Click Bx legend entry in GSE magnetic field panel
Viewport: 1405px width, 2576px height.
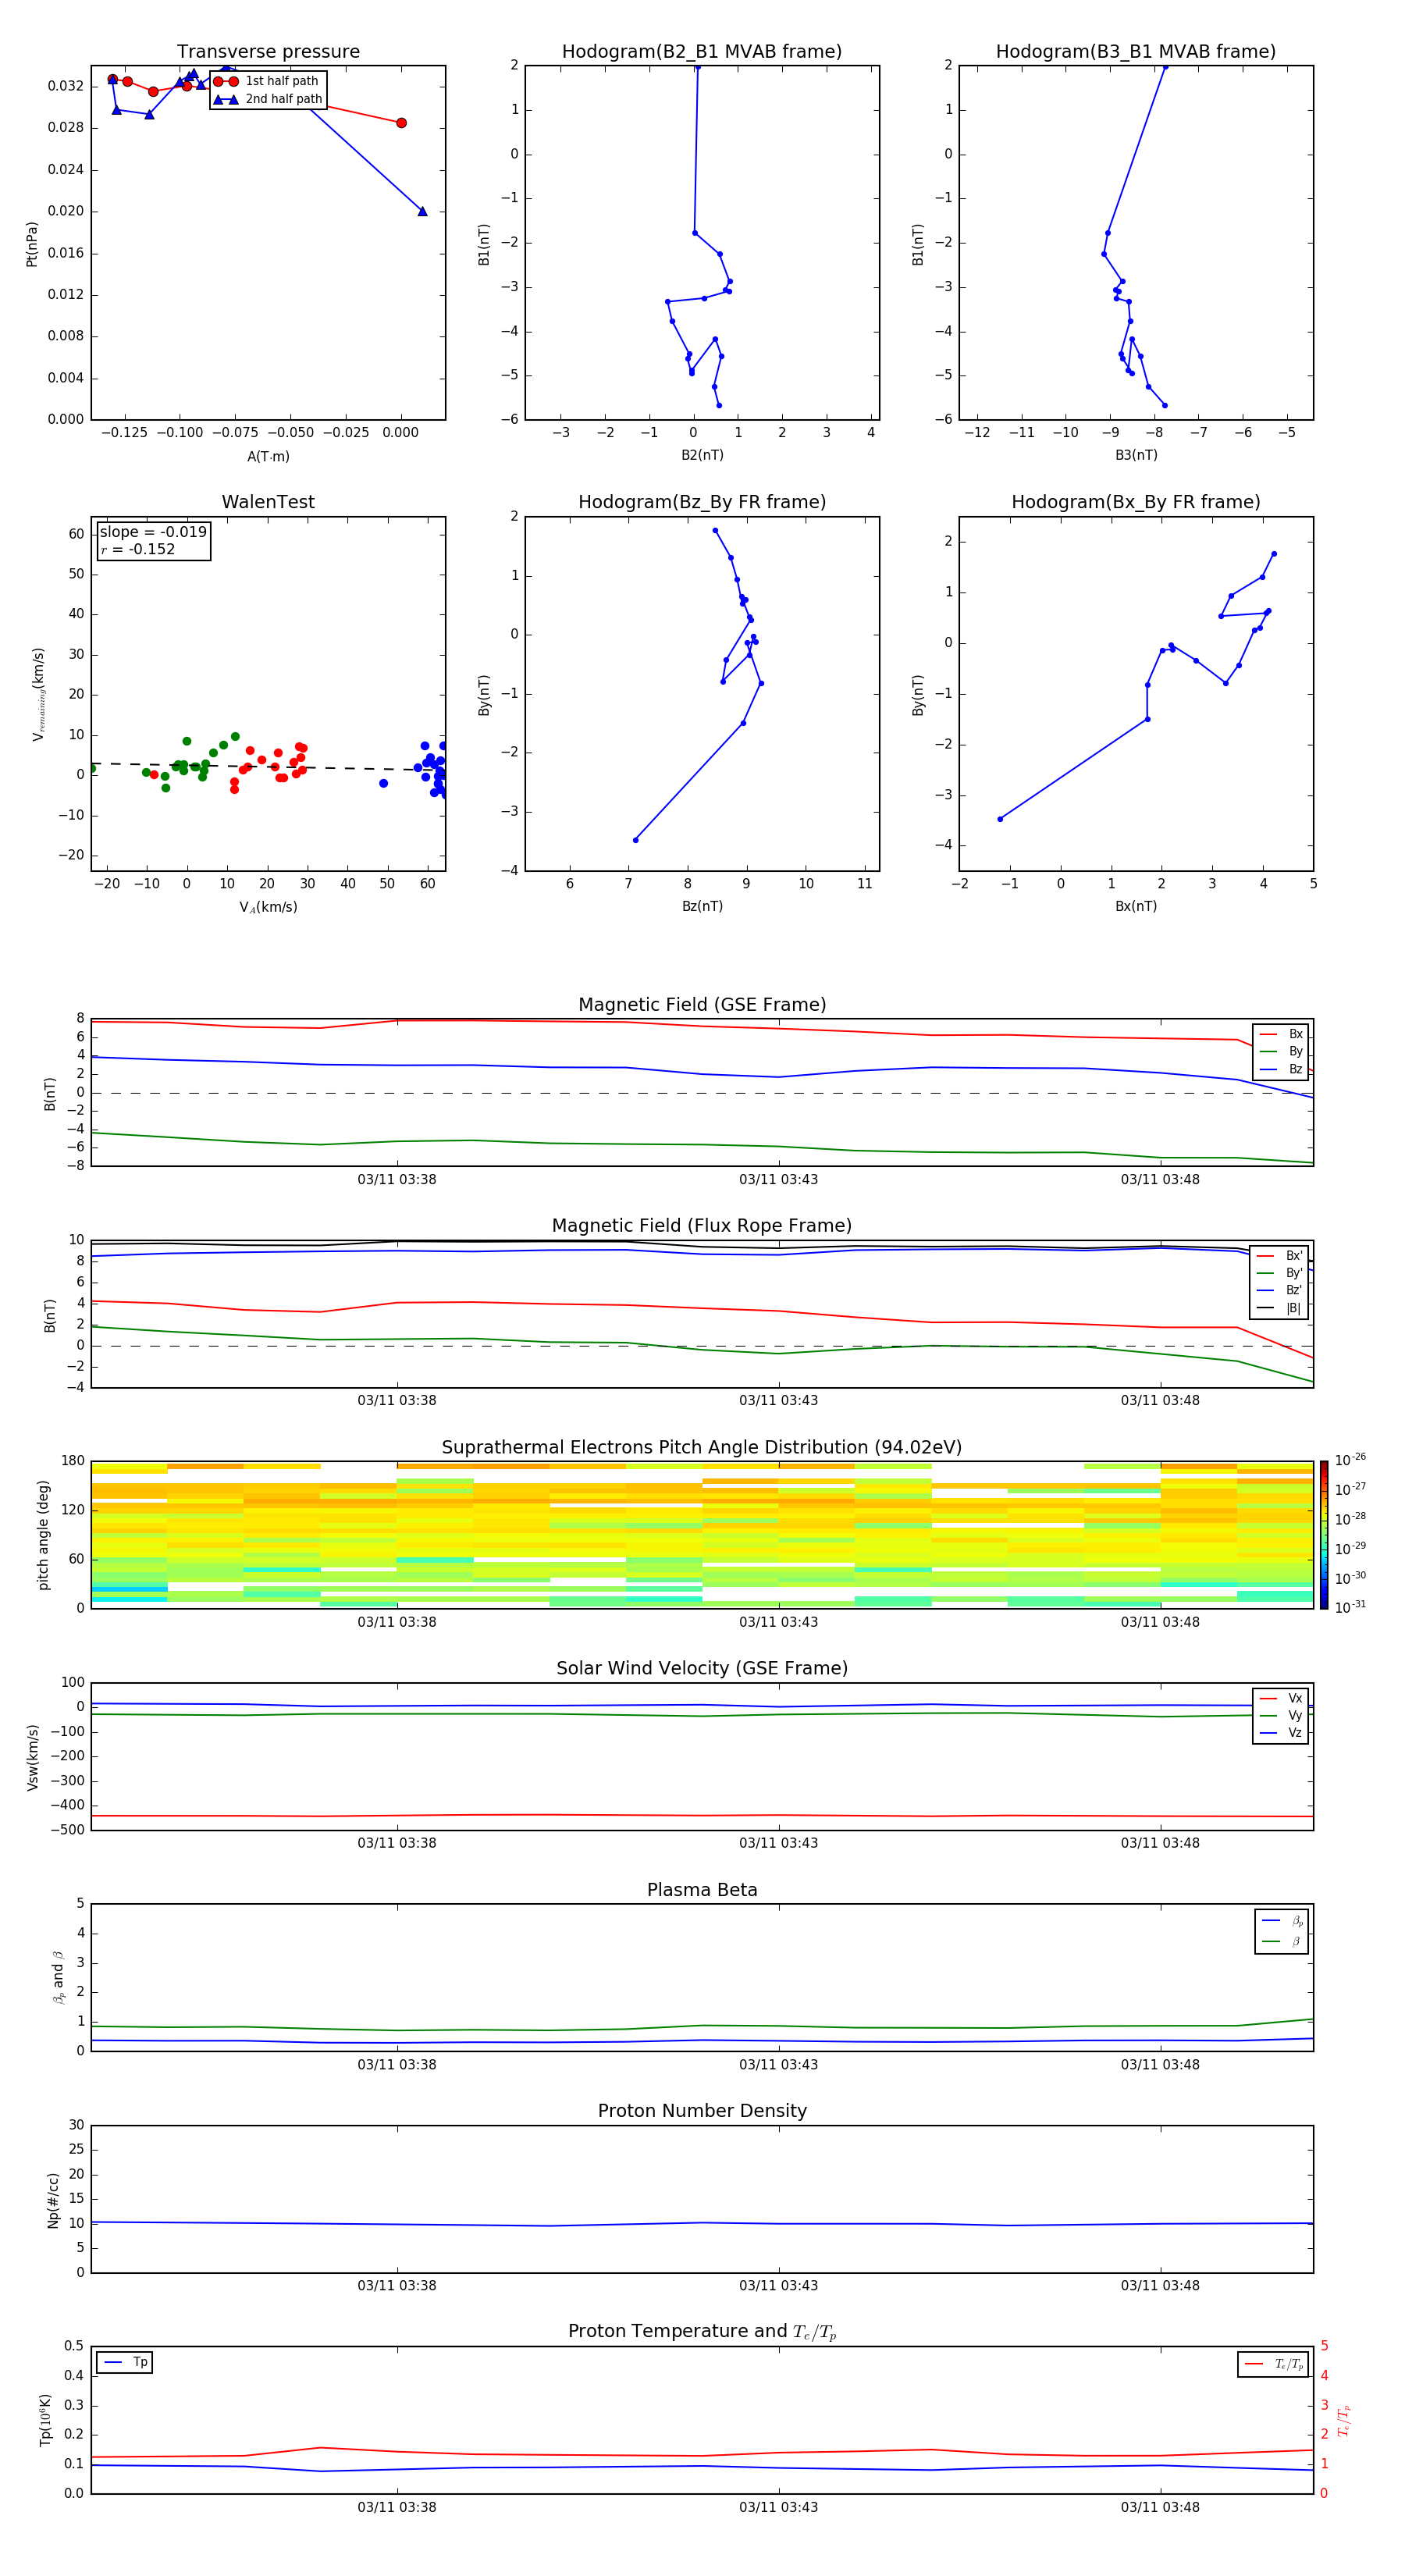click(1282, 1034)
